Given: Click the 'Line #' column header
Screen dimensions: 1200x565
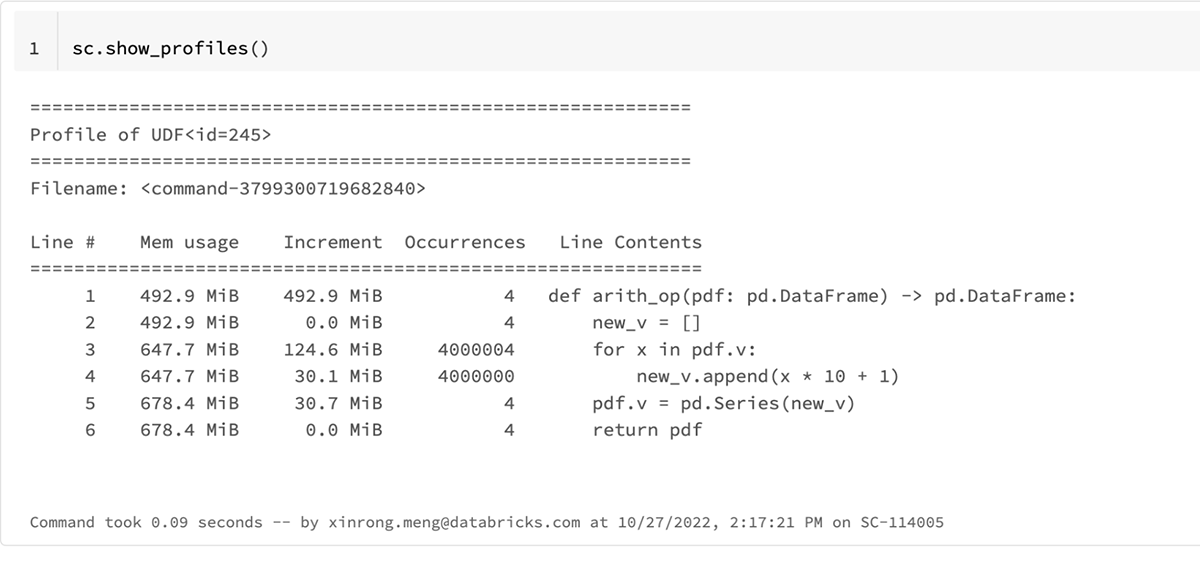Looking at the screenshot, I should point(62,242).
